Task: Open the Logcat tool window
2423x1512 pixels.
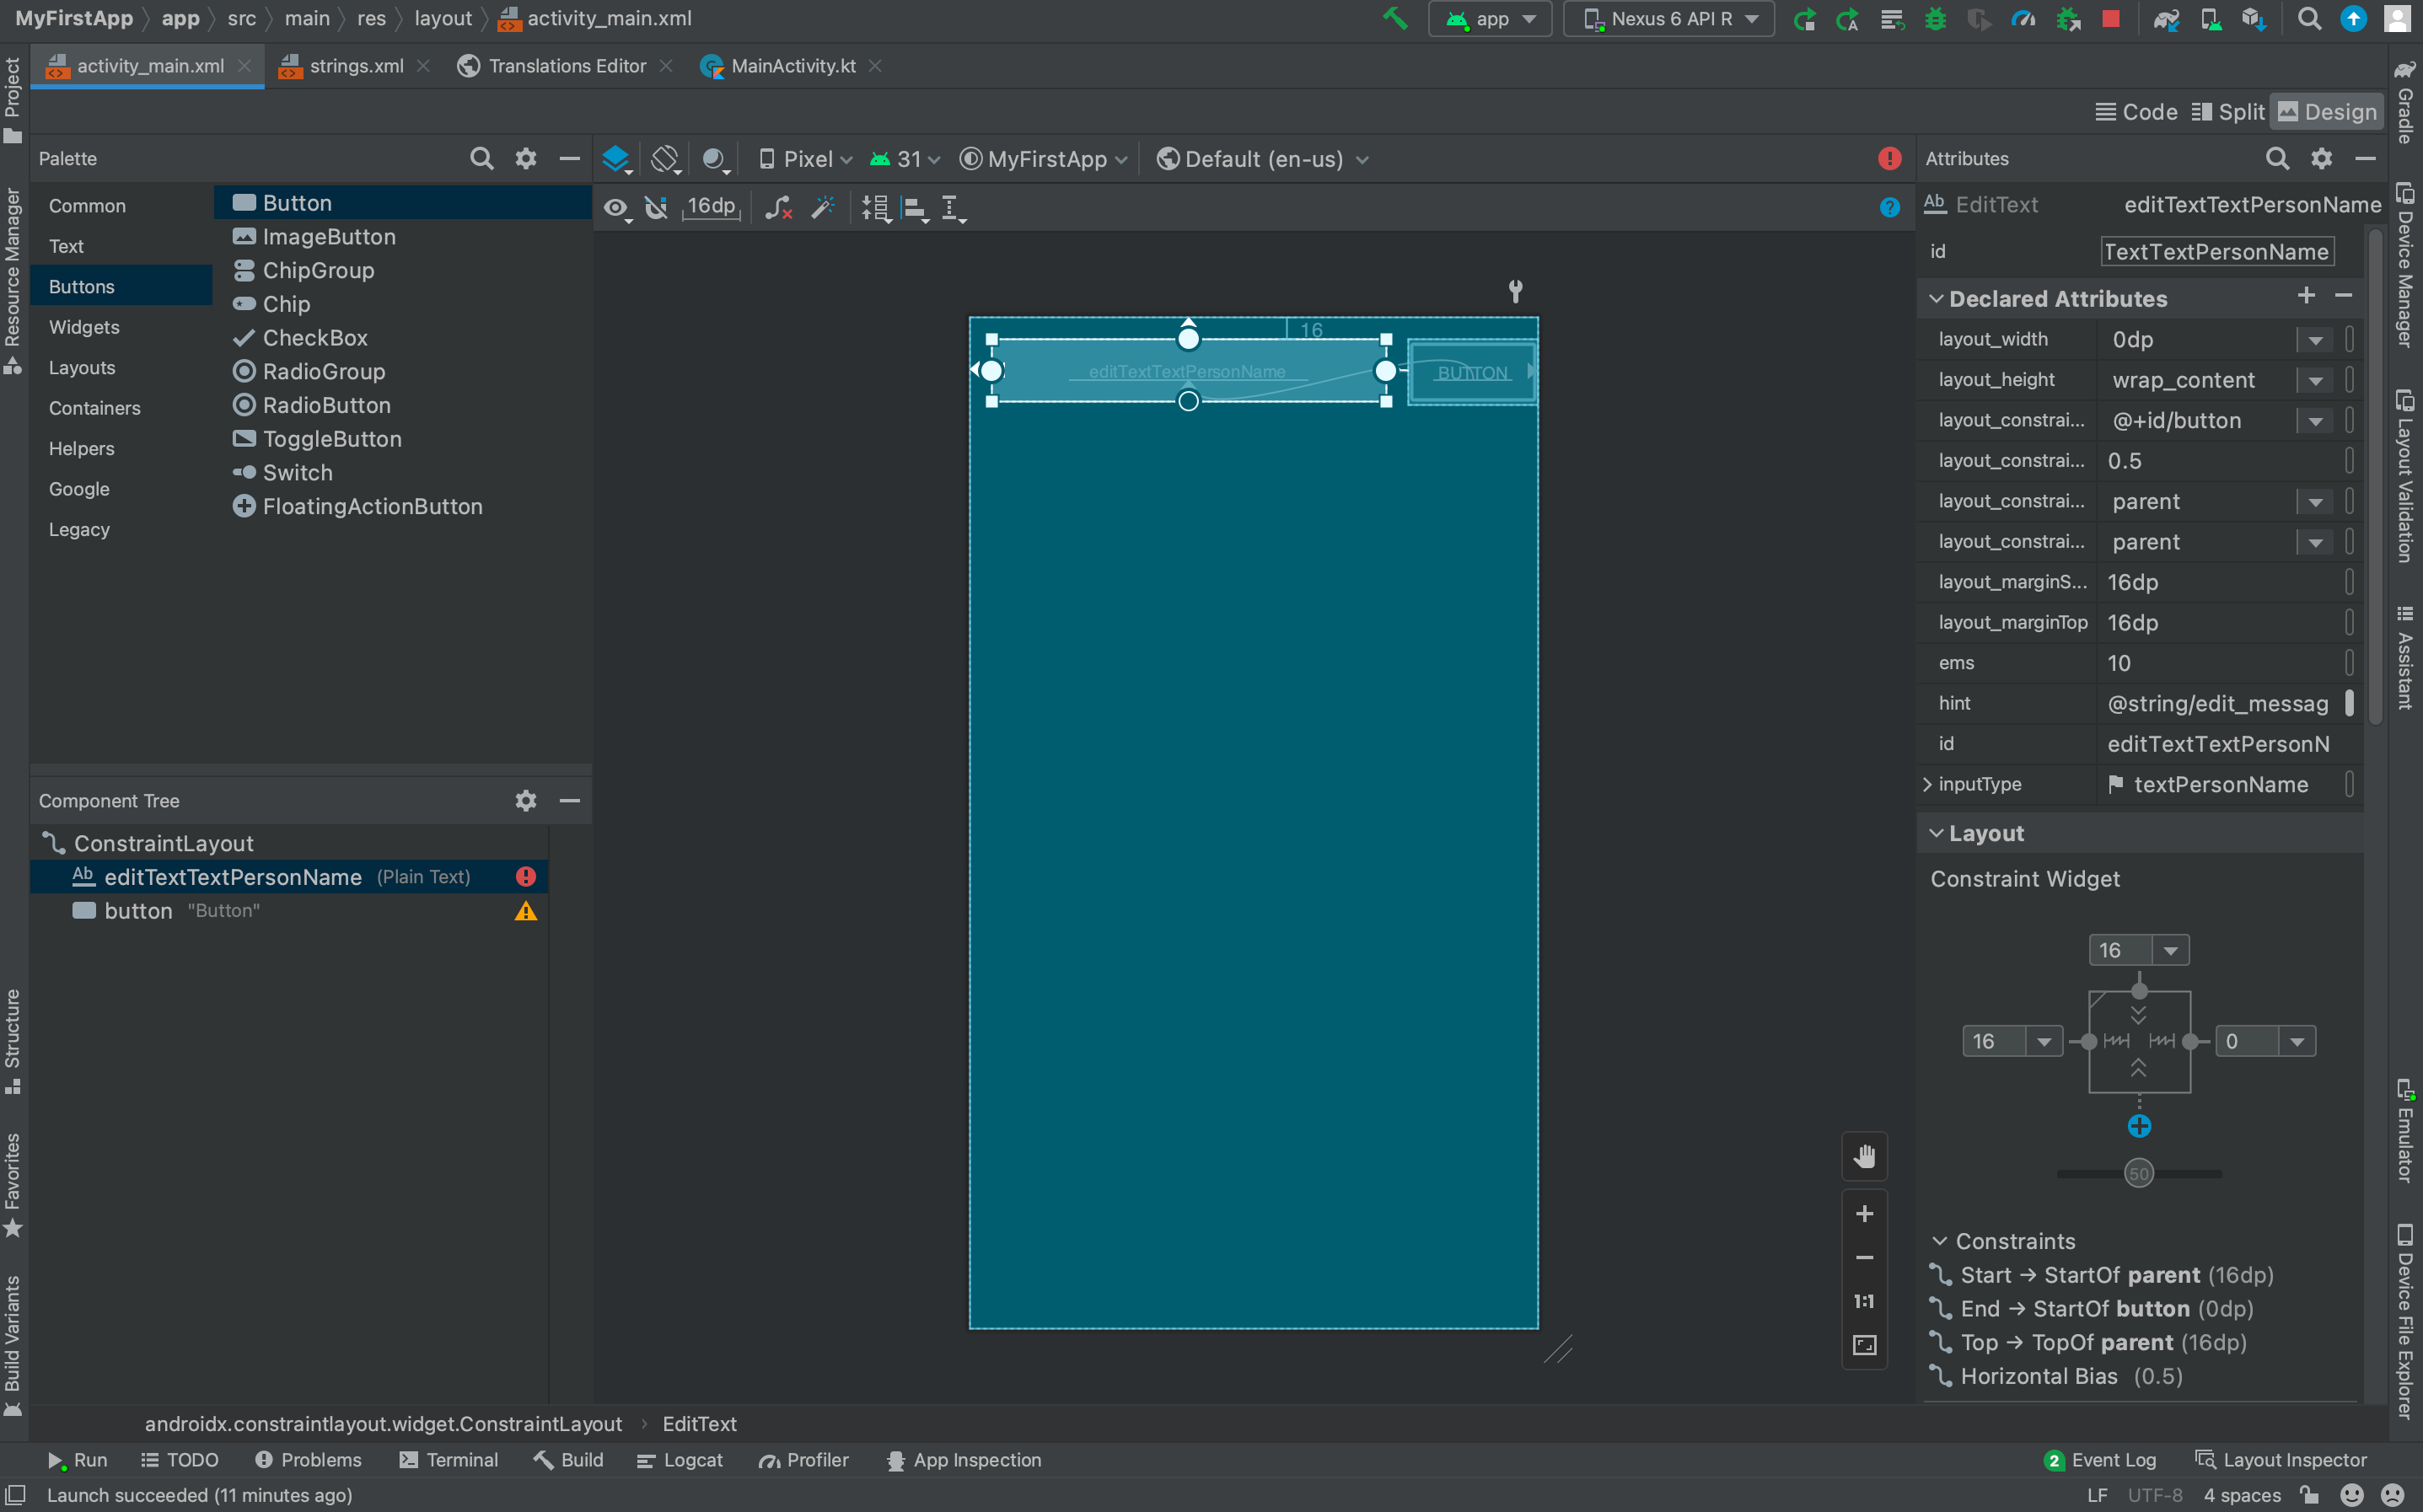Action: 680,1460
